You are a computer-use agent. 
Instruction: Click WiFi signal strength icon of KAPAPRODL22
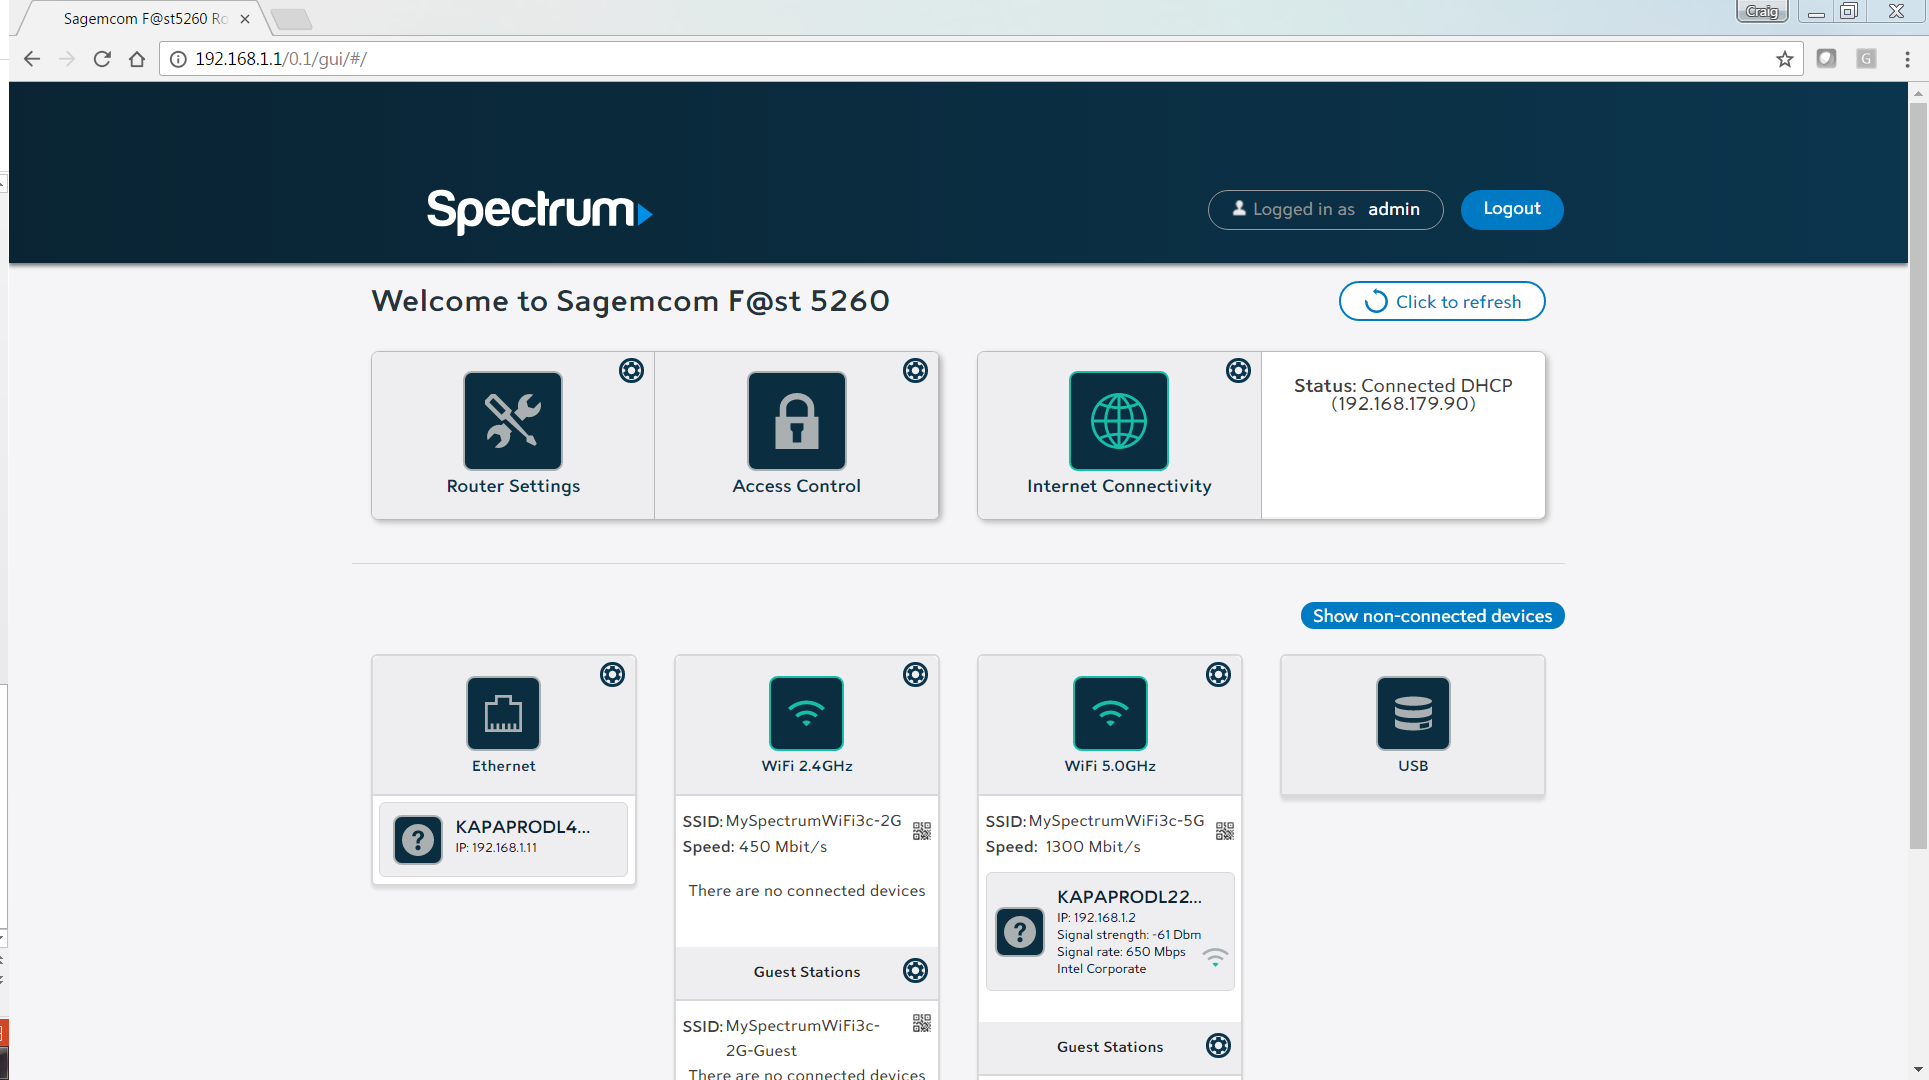(x=1215, y=958)
